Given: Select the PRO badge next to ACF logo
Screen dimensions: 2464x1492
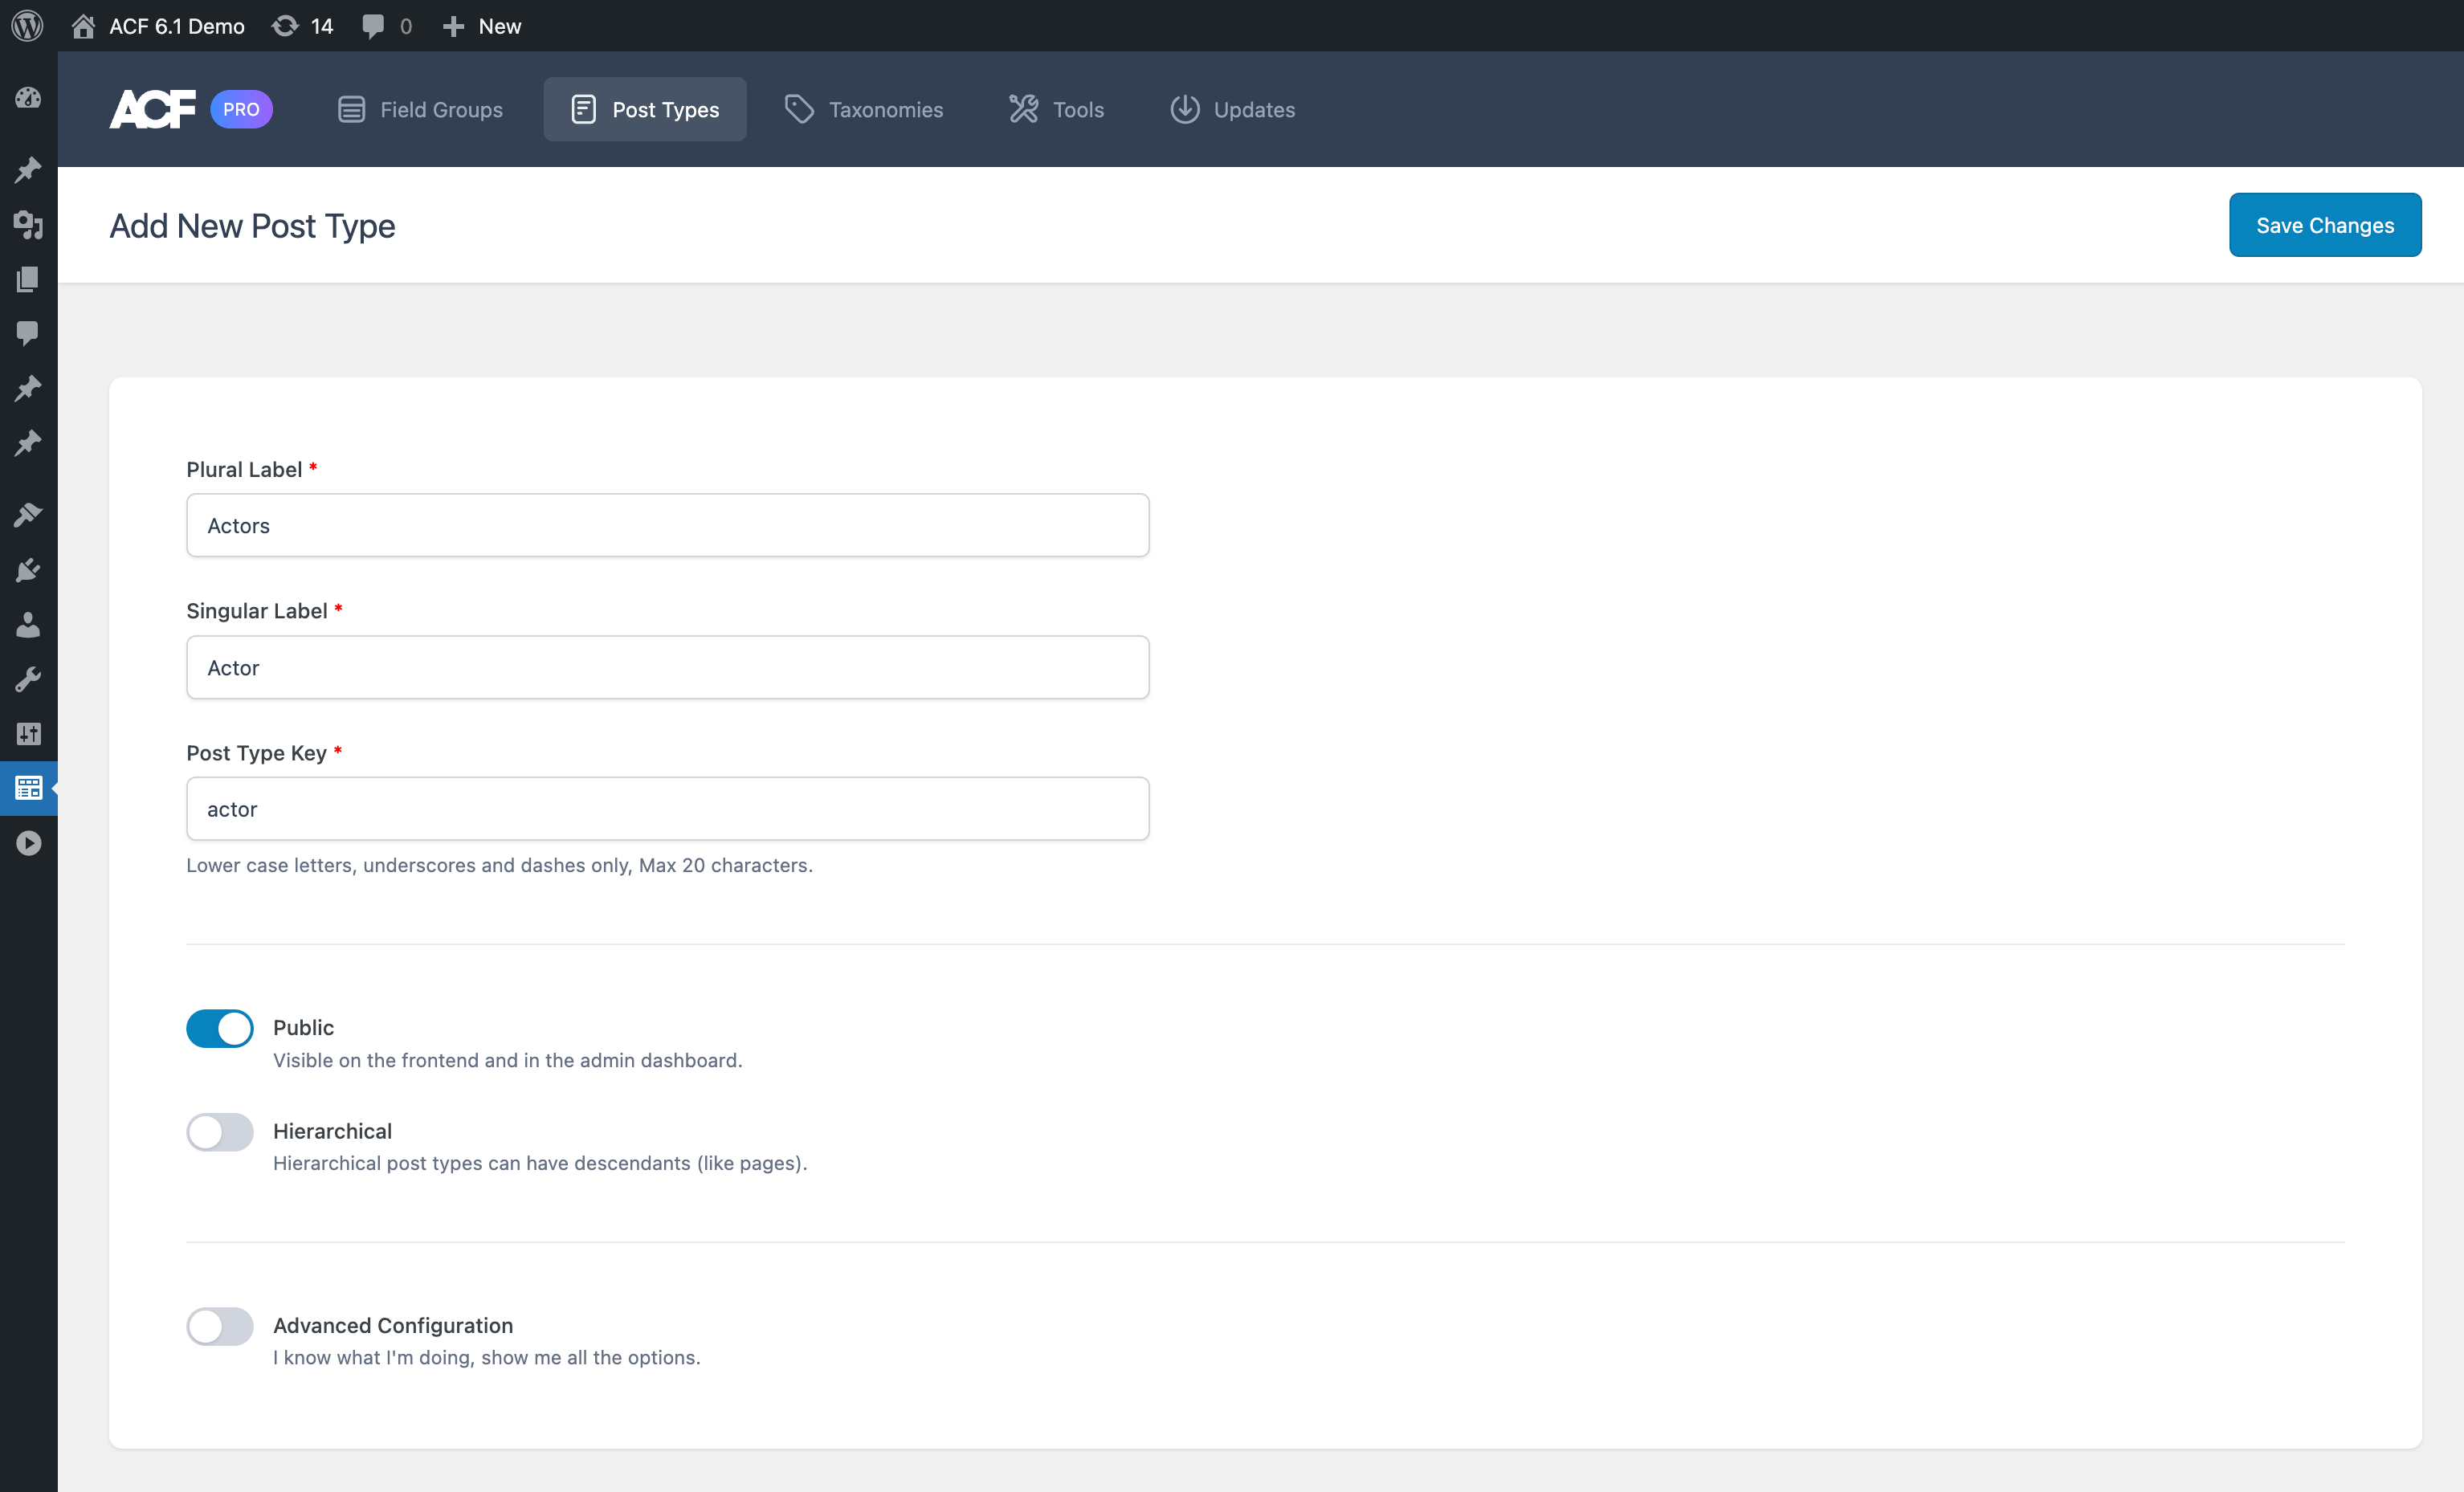Looking at the screenshot, I should (x=241, y=109).
